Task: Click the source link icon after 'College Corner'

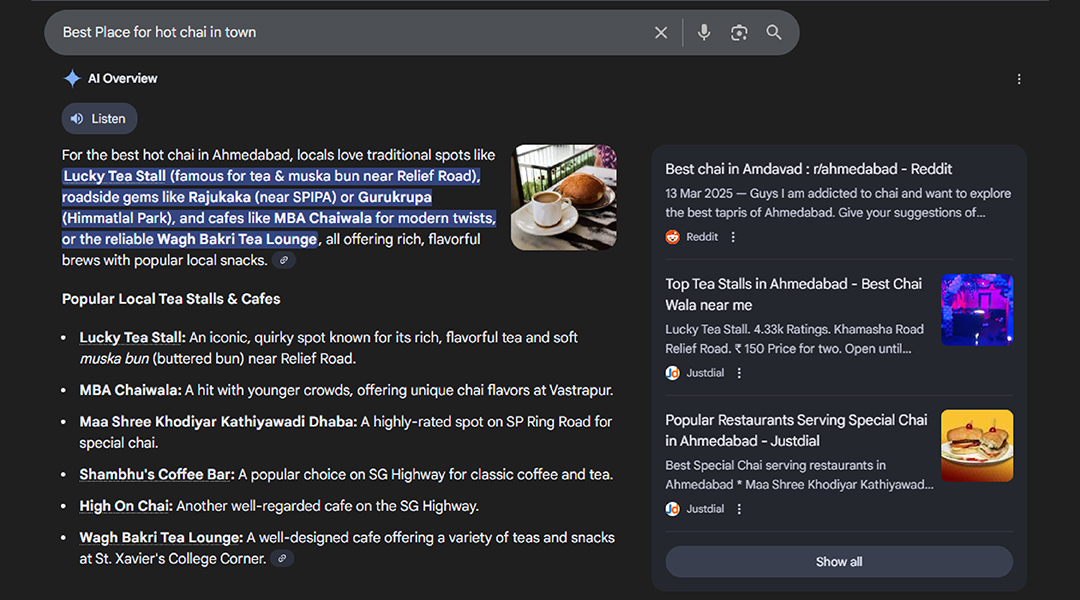Action: pyautogui.click(x=283, y=559)
